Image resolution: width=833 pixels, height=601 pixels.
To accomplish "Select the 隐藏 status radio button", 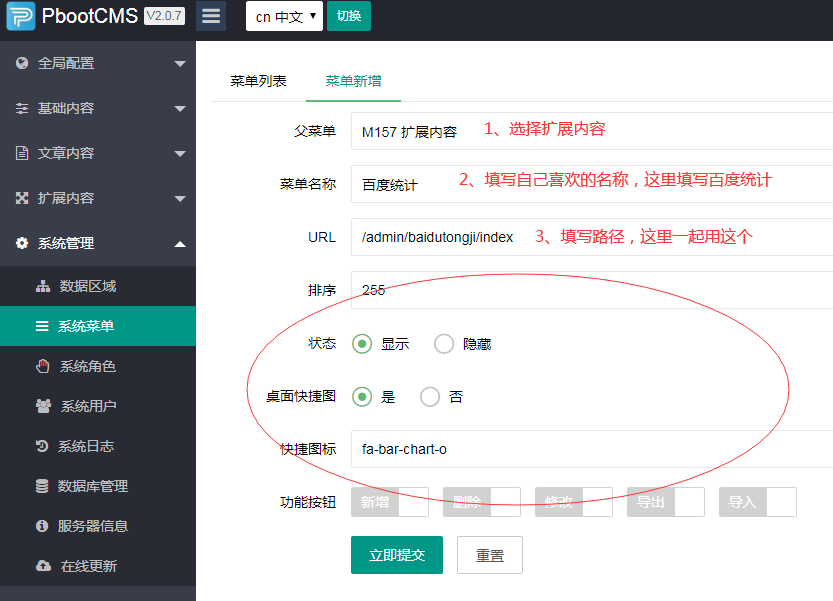I will point(444,344).
